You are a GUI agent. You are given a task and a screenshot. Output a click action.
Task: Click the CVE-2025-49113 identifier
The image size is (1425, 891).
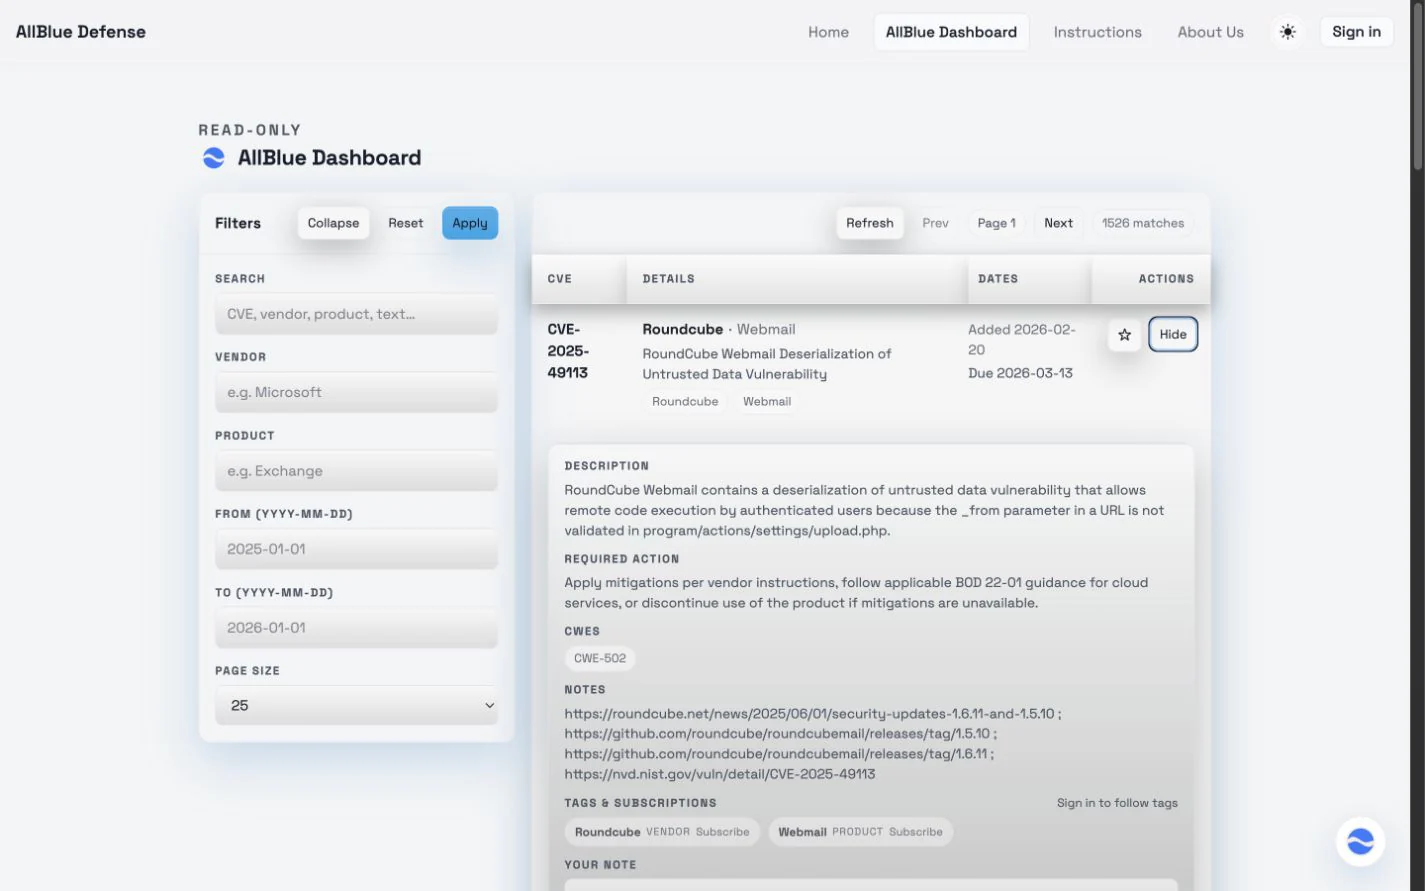click(568, 351)
